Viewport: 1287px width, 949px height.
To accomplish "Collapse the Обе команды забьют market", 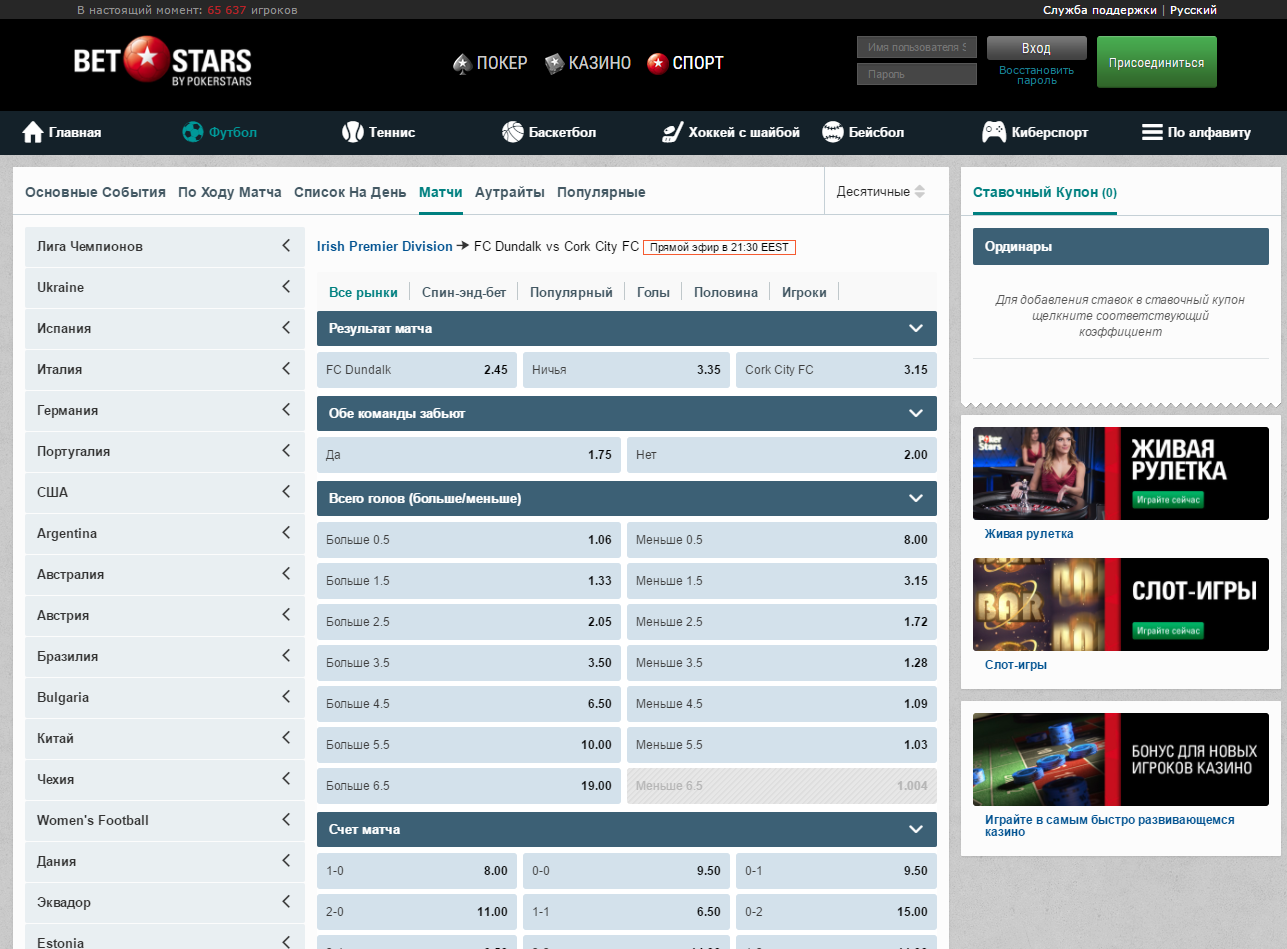I will pyautogui.click(x=915, y=413).
